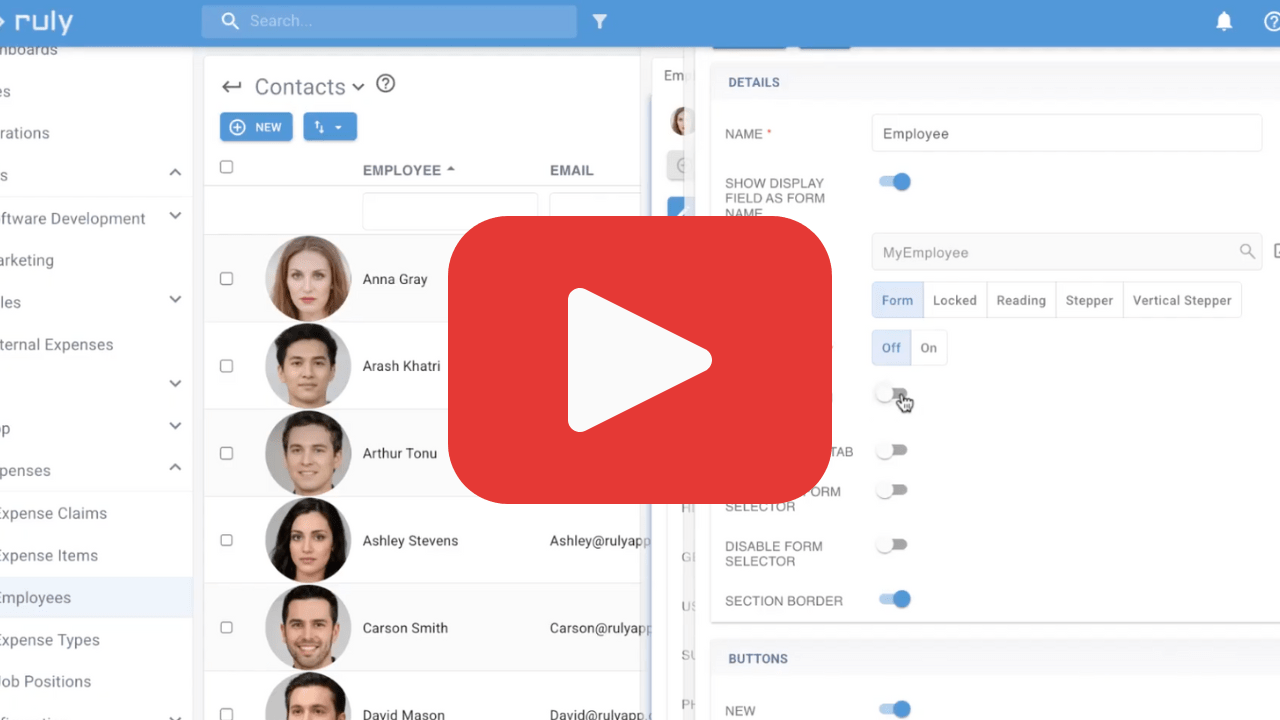The image size is (1280, 720).
Task: Click the name "Arash Khatri"
Action: point(402,366)
